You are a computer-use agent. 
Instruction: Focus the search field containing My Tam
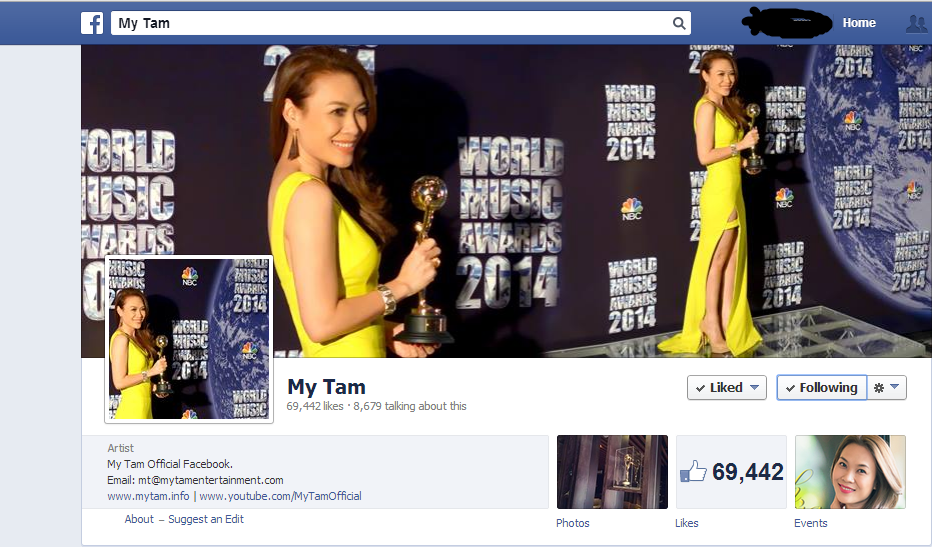click(401, 23)
